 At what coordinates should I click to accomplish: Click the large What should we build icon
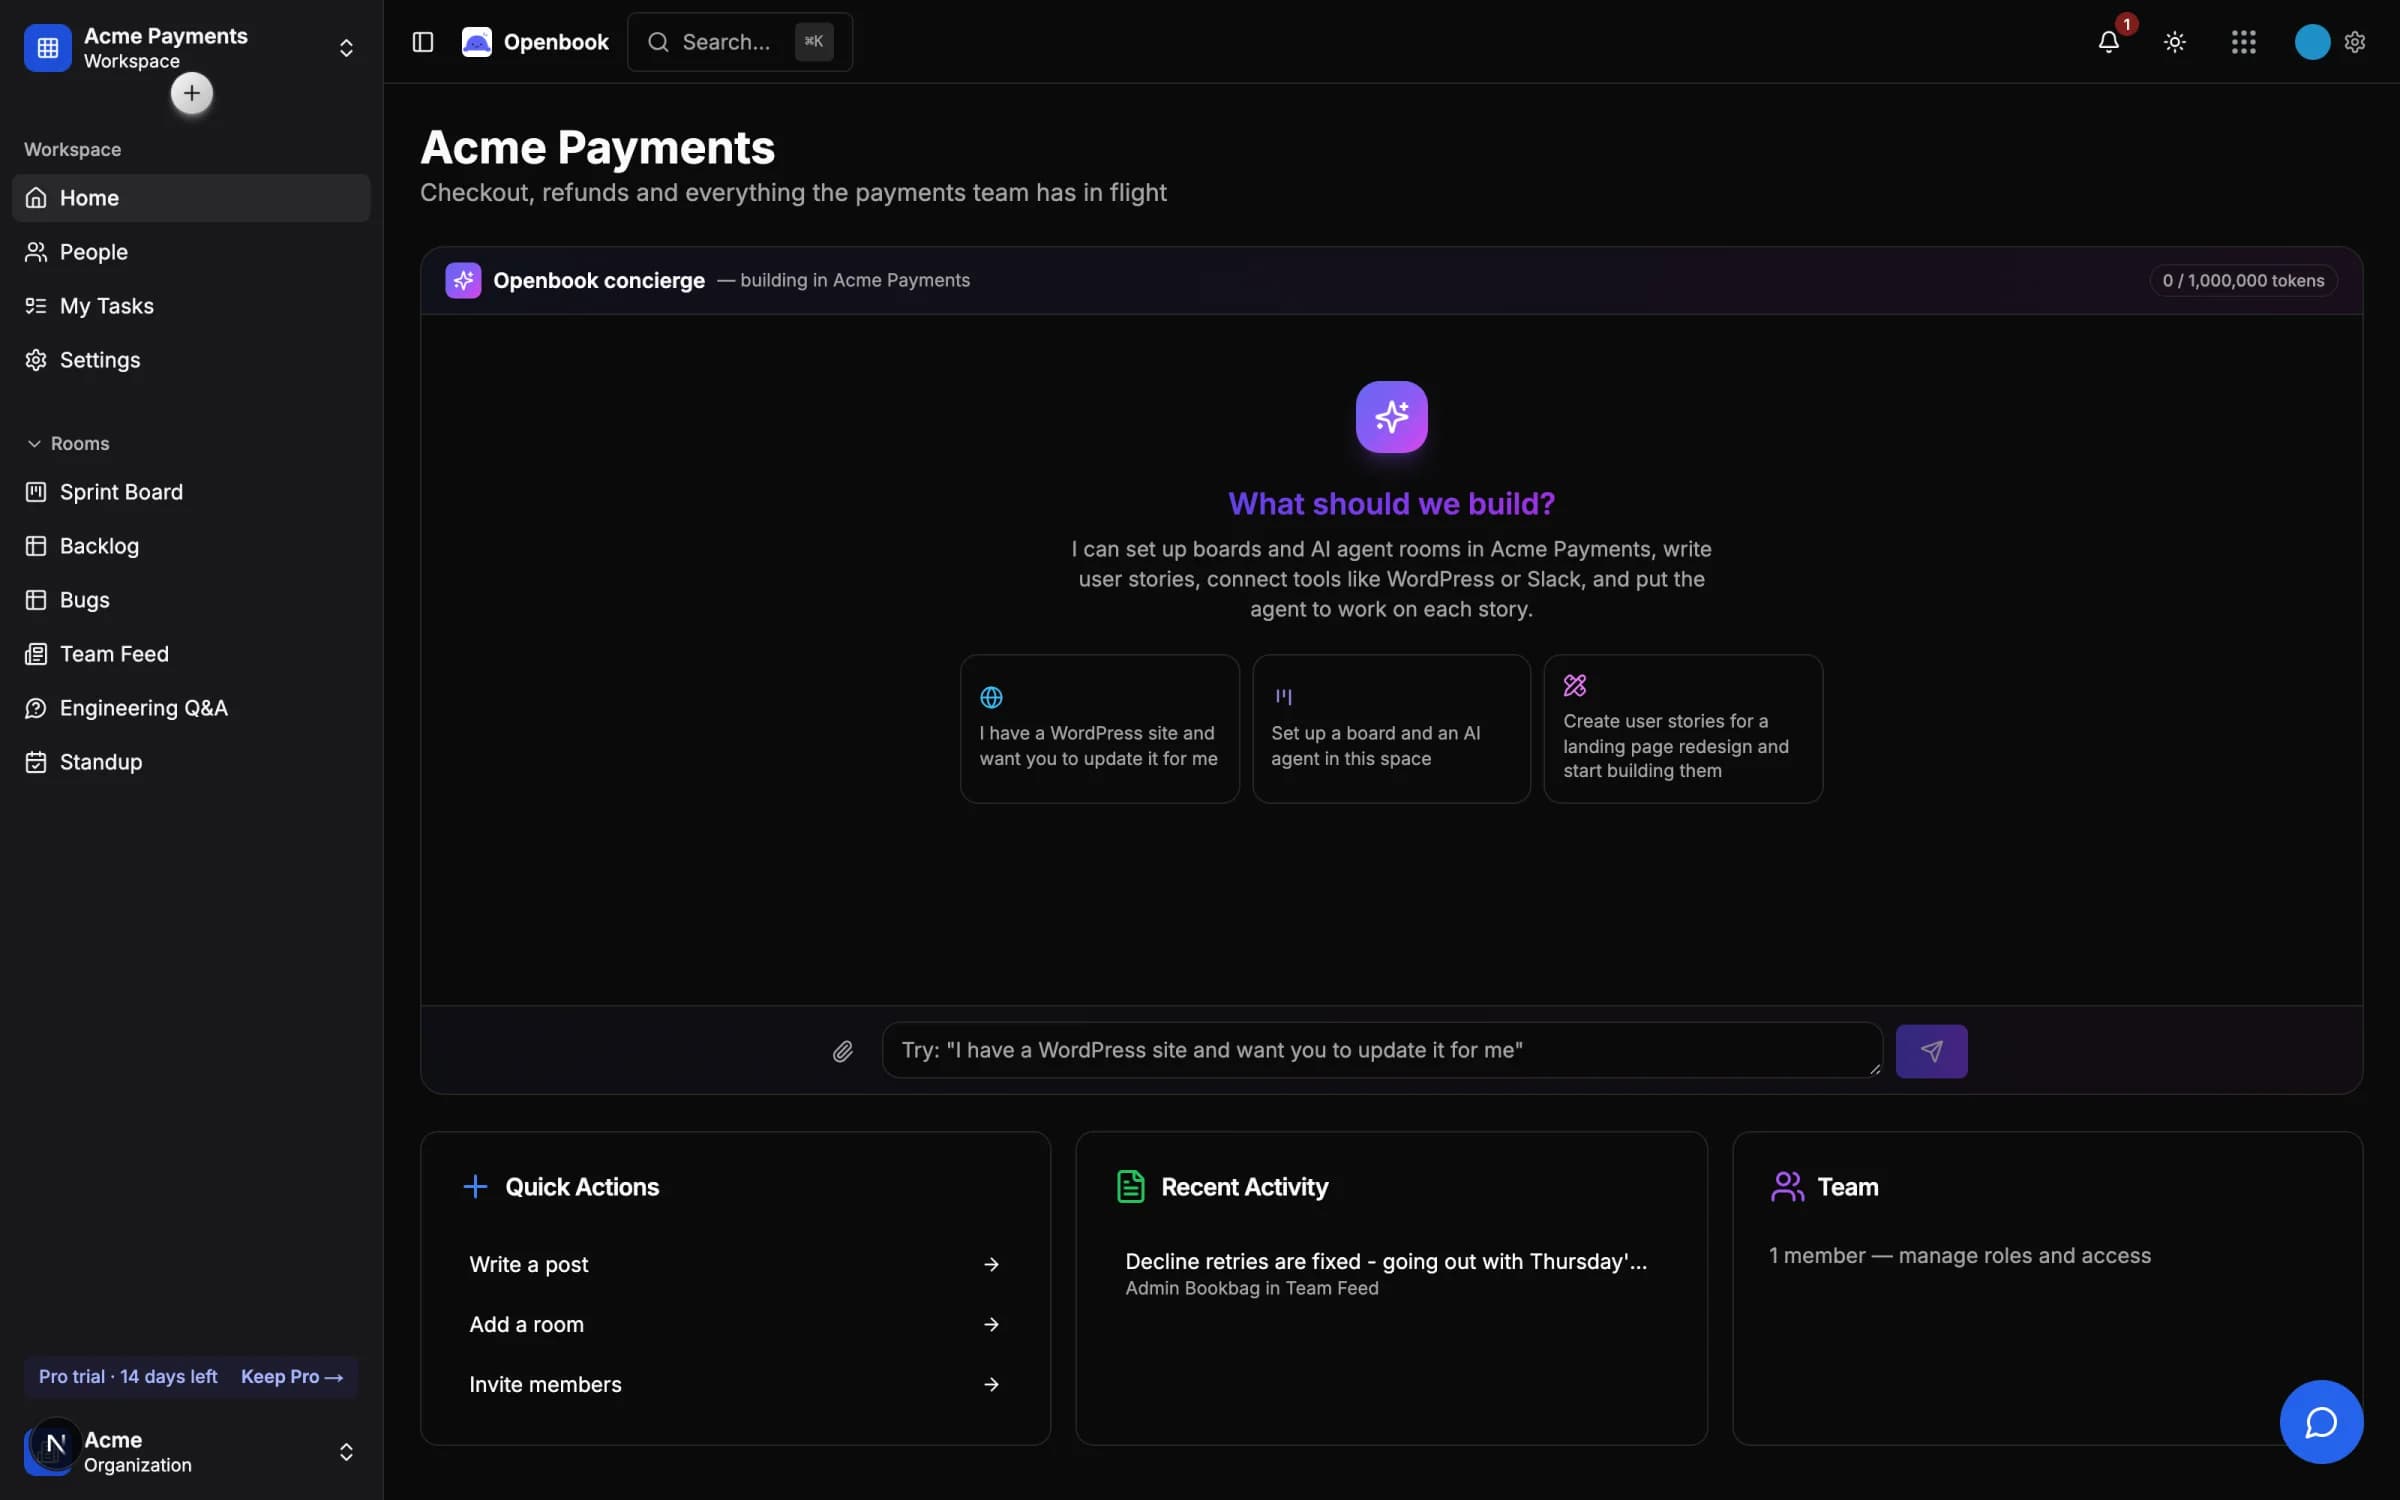pyautogui.click(x=1391, y=417)
